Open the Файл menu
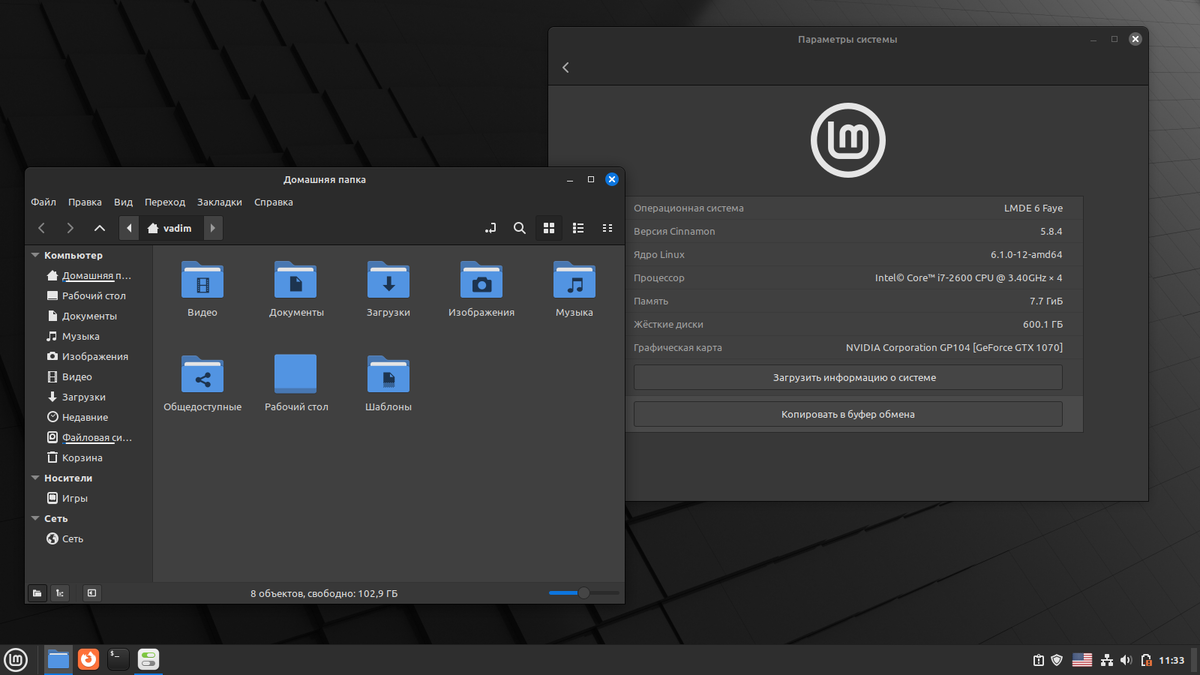The image size is (1200, 675). pos(43,202)
